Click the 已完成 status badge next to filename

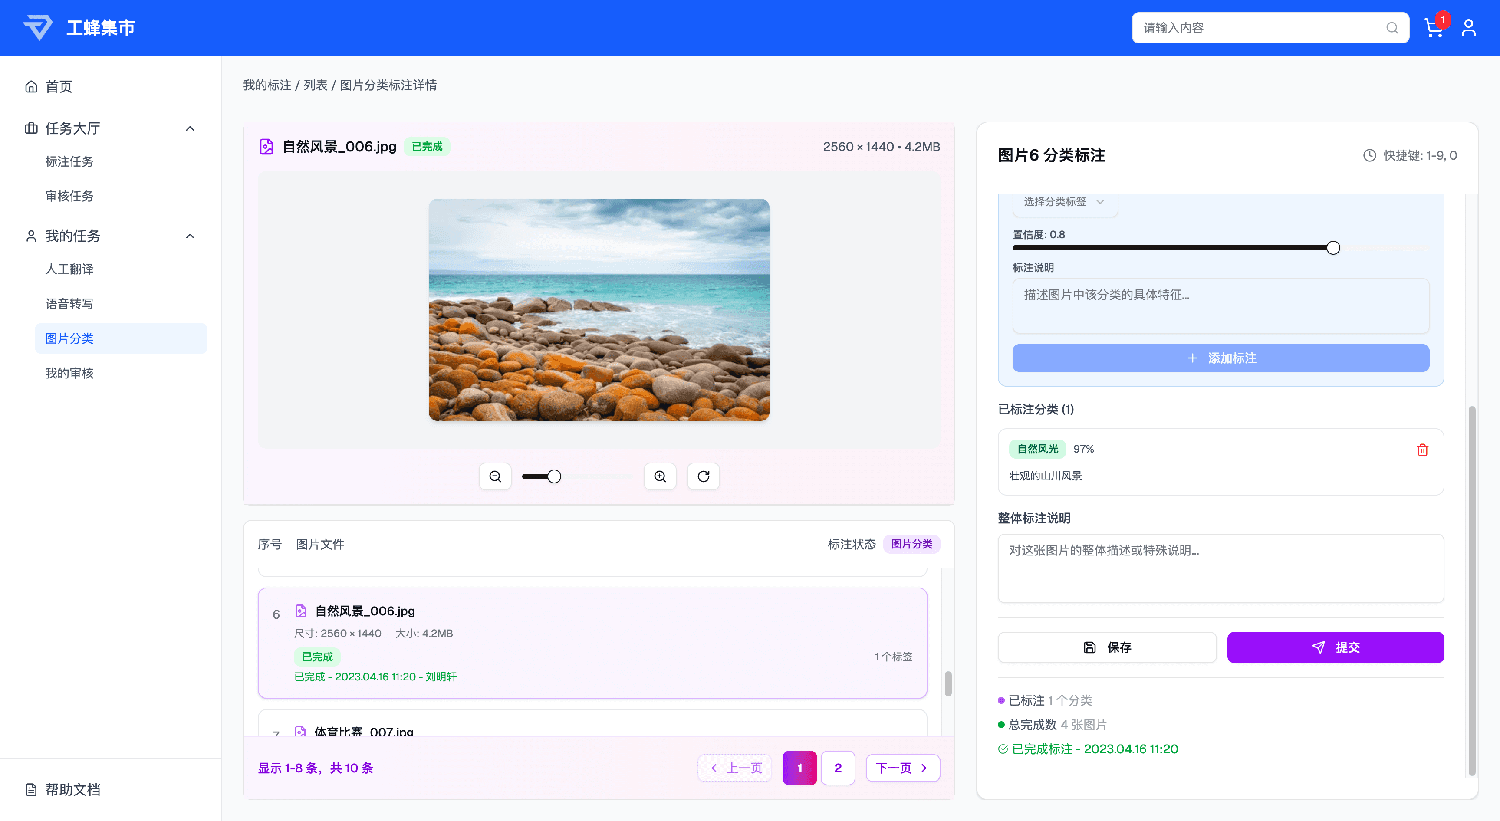(x=425, y=146)
